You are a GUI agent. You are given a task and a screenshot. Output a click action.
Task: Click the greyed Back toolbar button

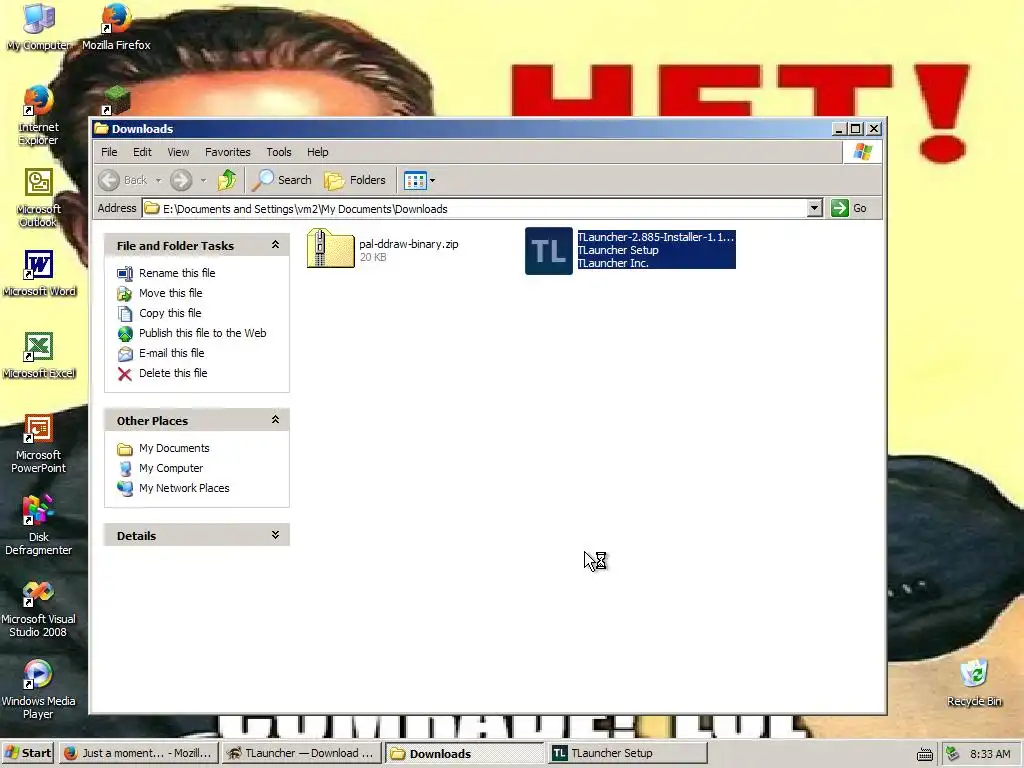pos(123,180)
